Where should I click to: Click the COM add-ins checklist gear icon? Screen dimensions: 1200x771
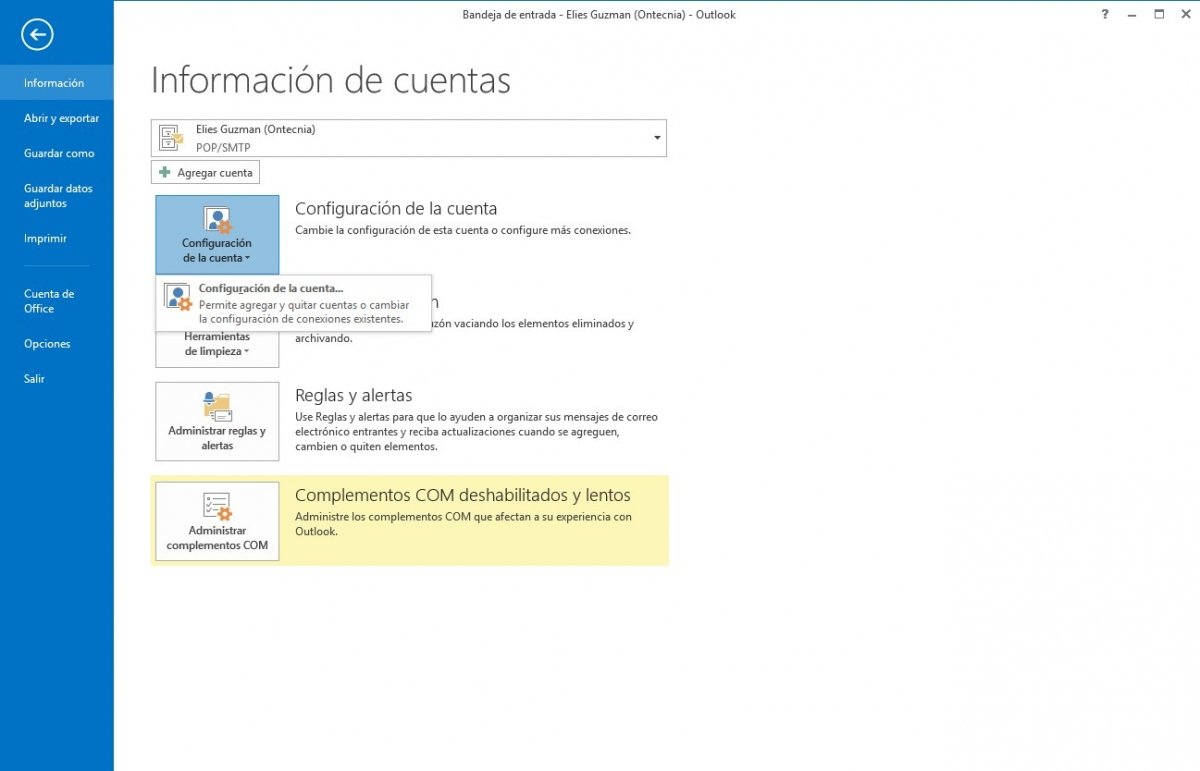(217, 506)
